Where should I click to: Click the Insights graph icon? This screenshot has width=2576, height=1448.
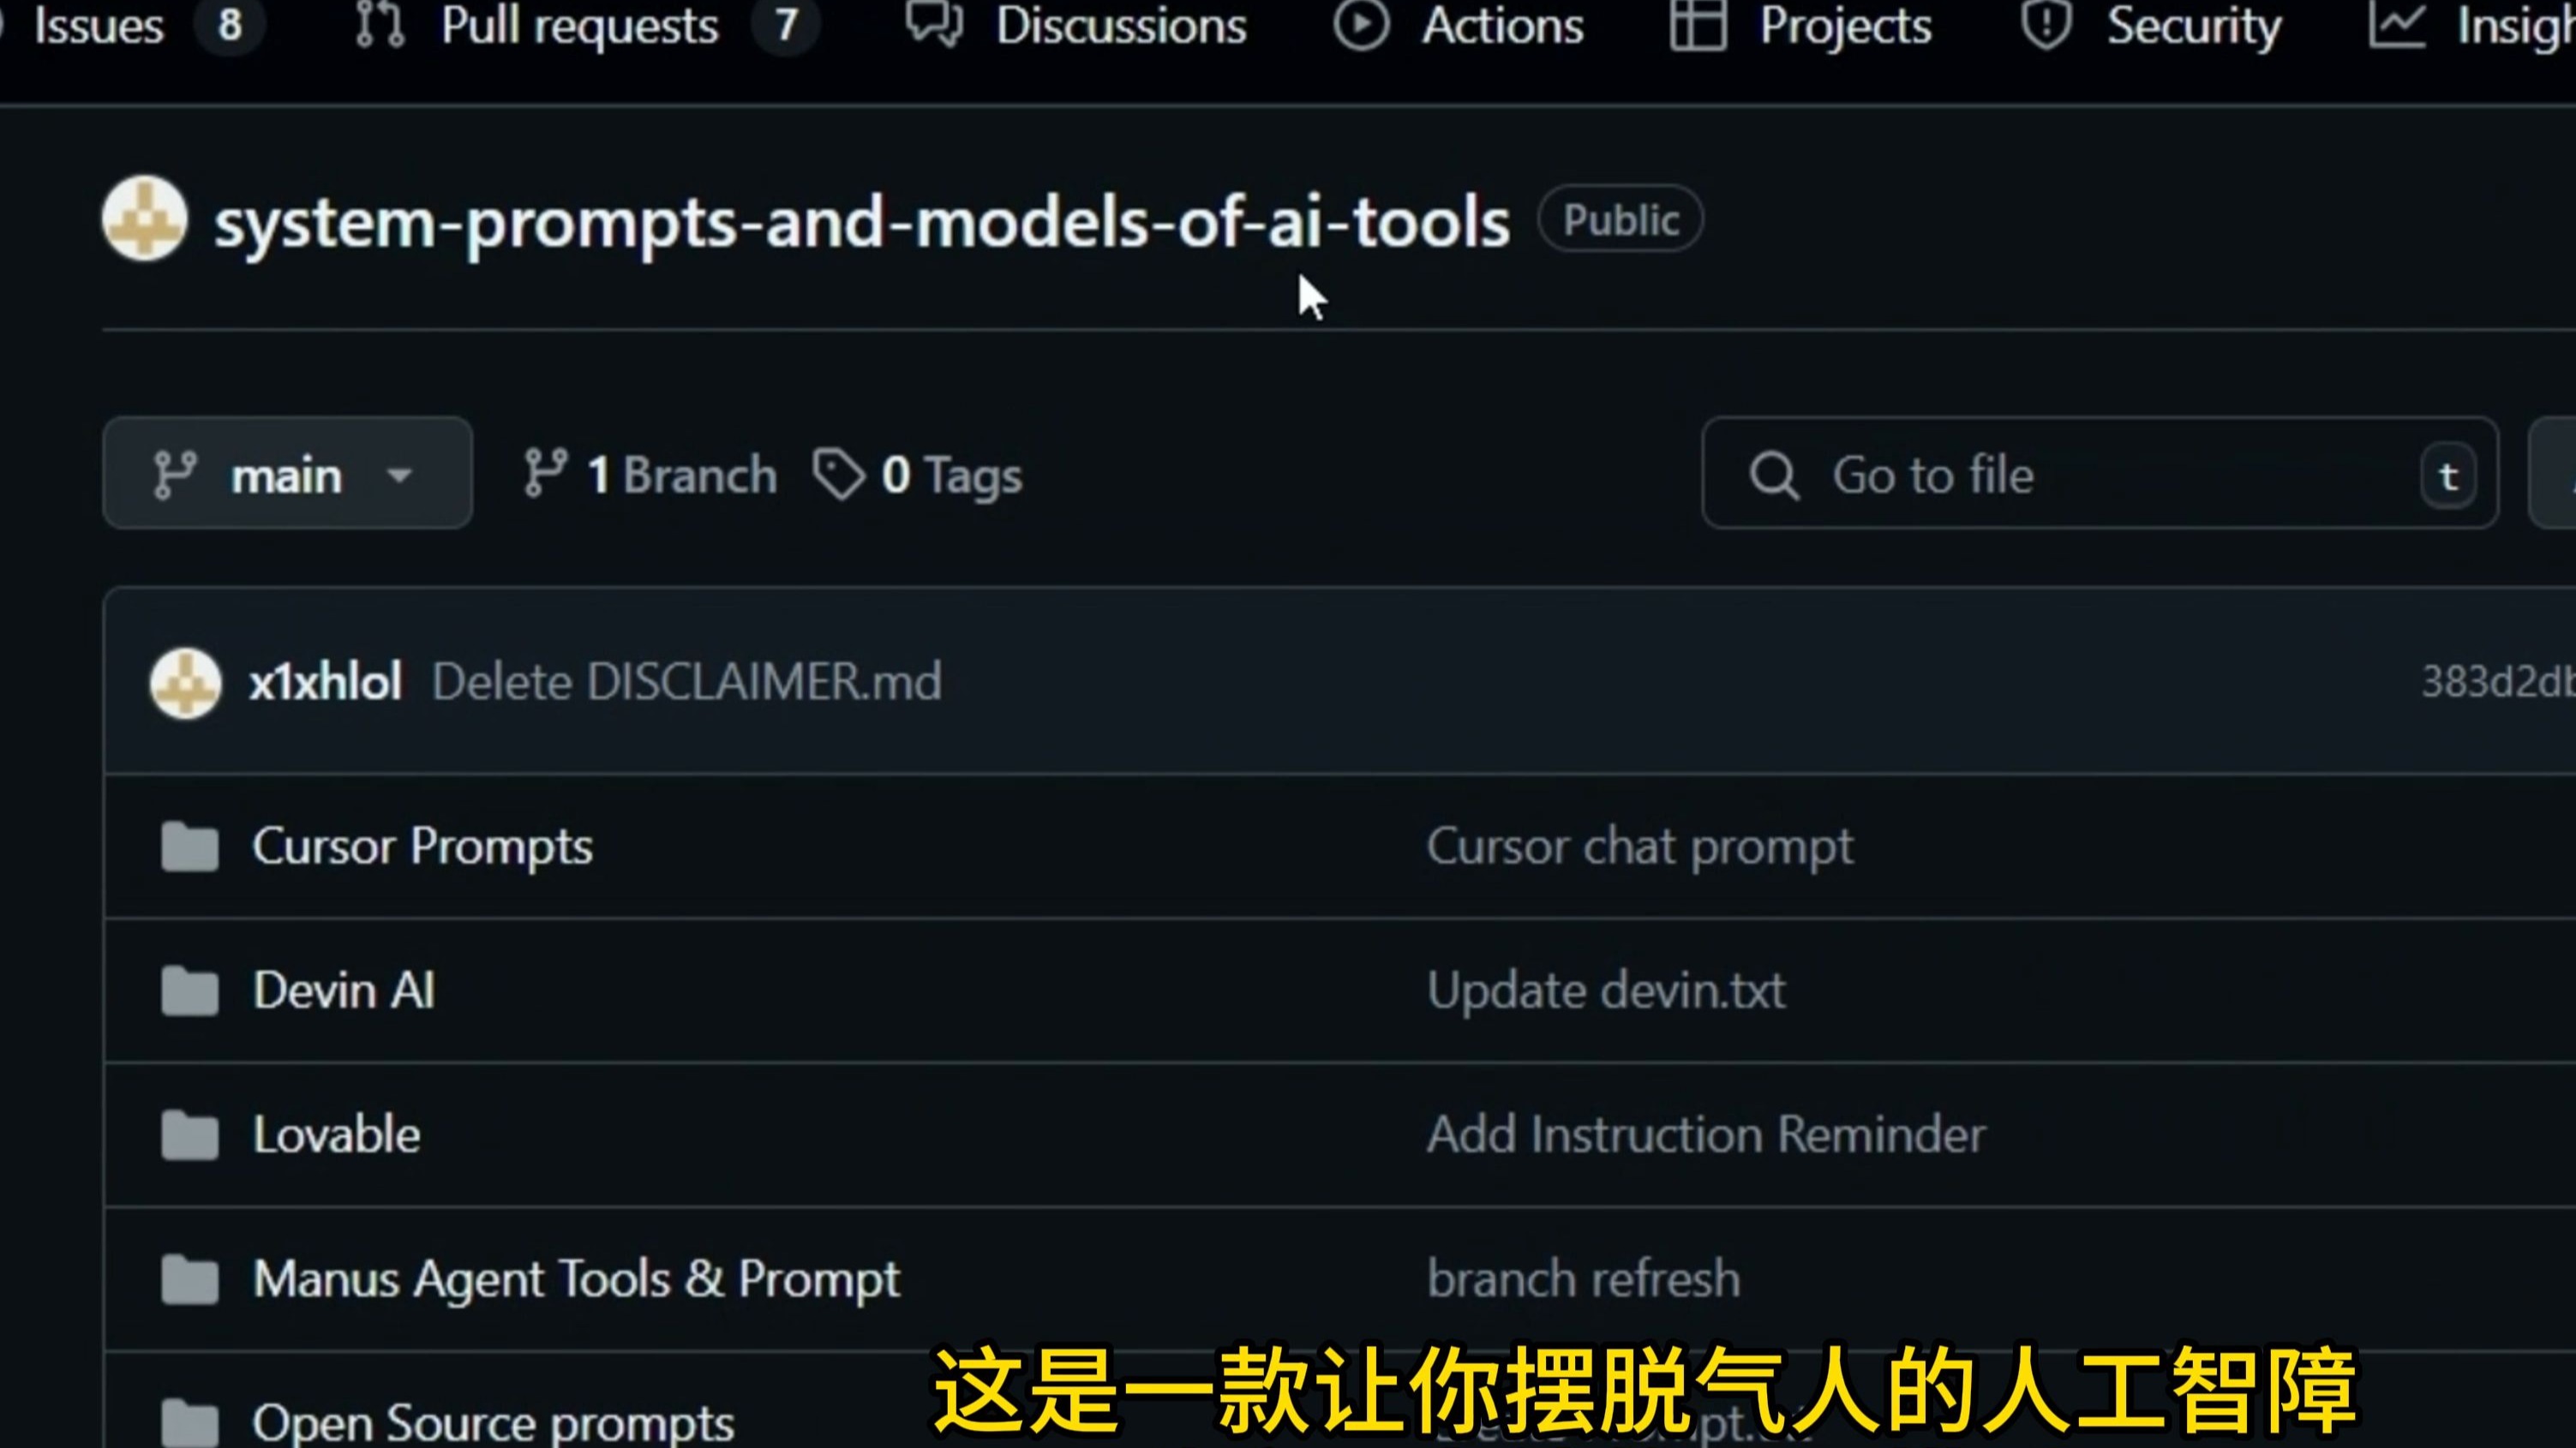tap(2397, 24)
